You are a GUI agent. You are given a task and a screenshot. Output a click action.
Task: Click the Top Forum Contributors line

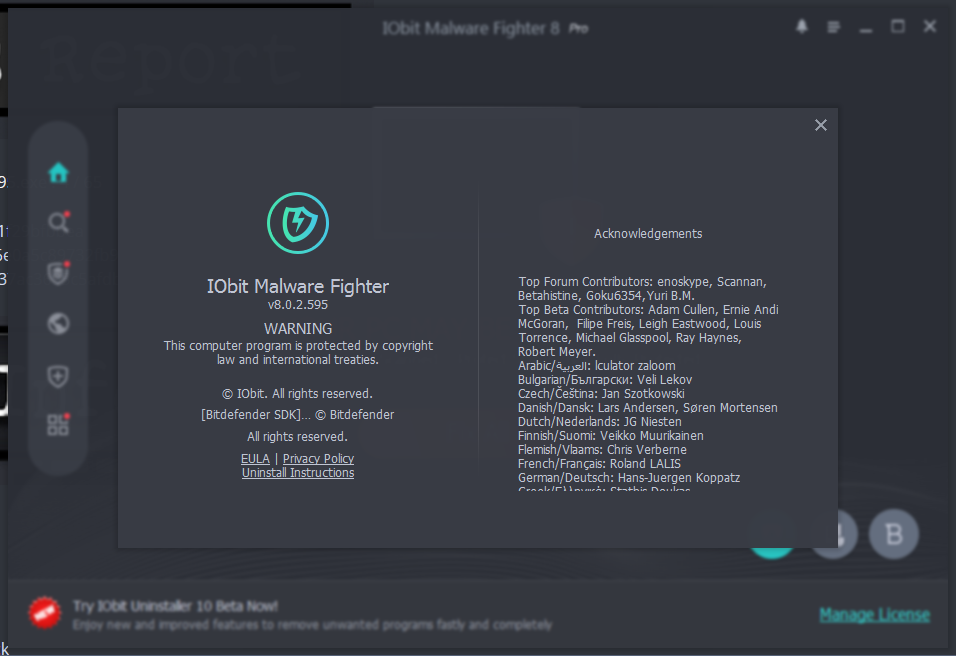click(x=642, y=282)
